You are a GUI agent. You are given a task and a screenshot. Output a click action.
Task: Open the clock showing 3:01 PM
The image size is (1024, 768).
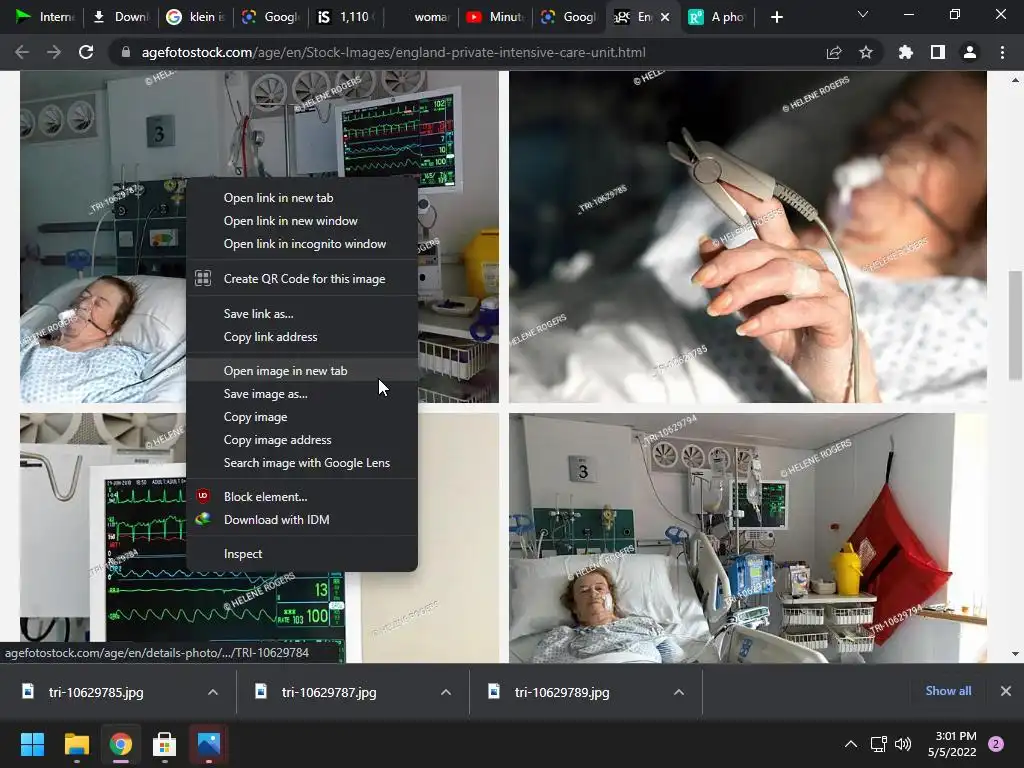pos(952,744)
